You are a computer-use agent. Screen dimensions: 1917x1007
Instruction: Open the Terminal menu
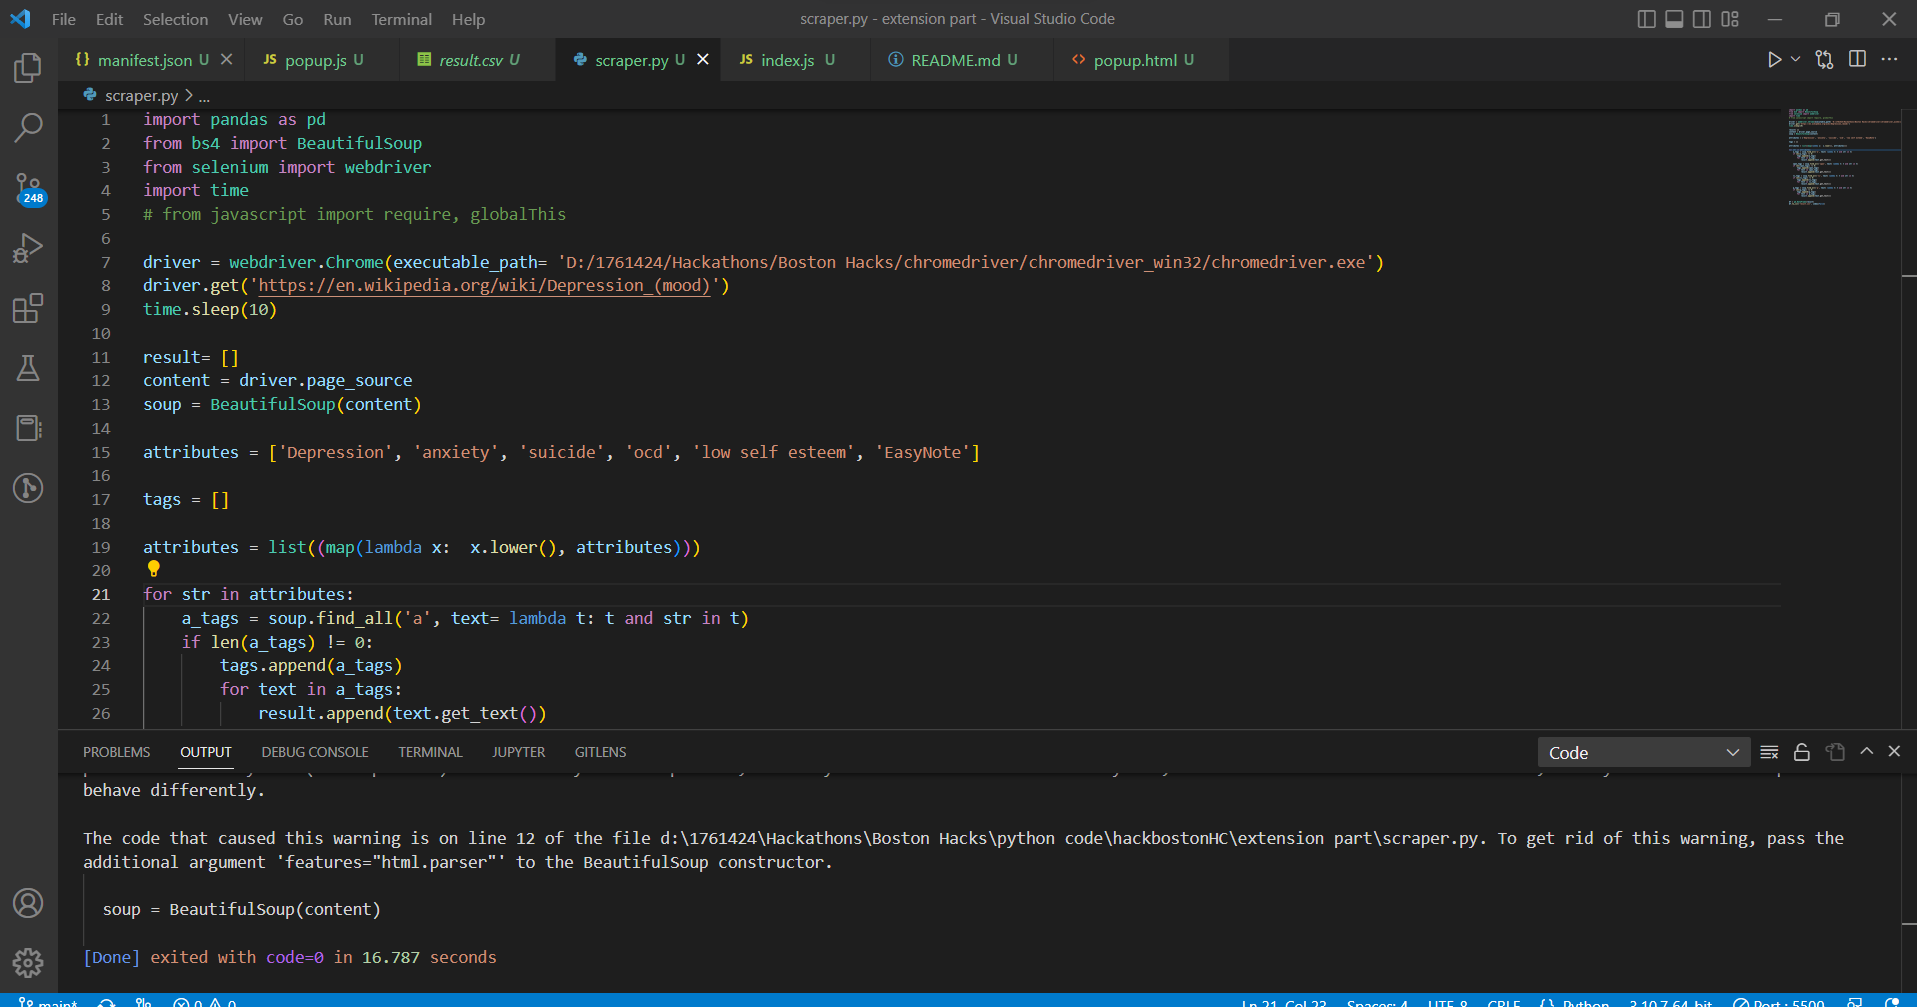pyautogui.click(x=401, y=19)
